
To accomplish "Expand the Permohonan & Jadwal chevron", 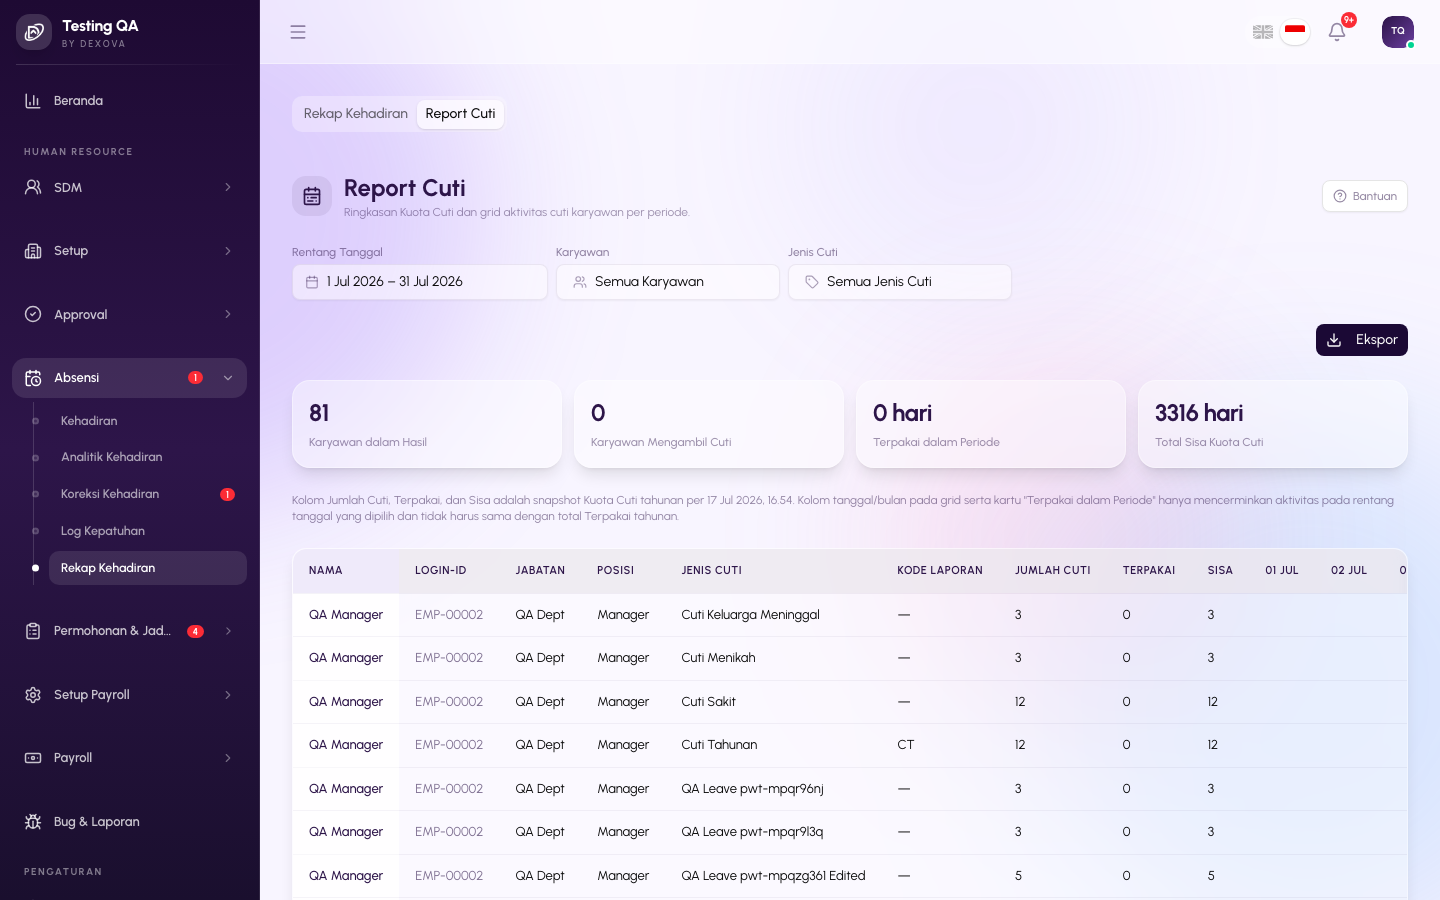I will pyautogui.click(x=228, y=631).
